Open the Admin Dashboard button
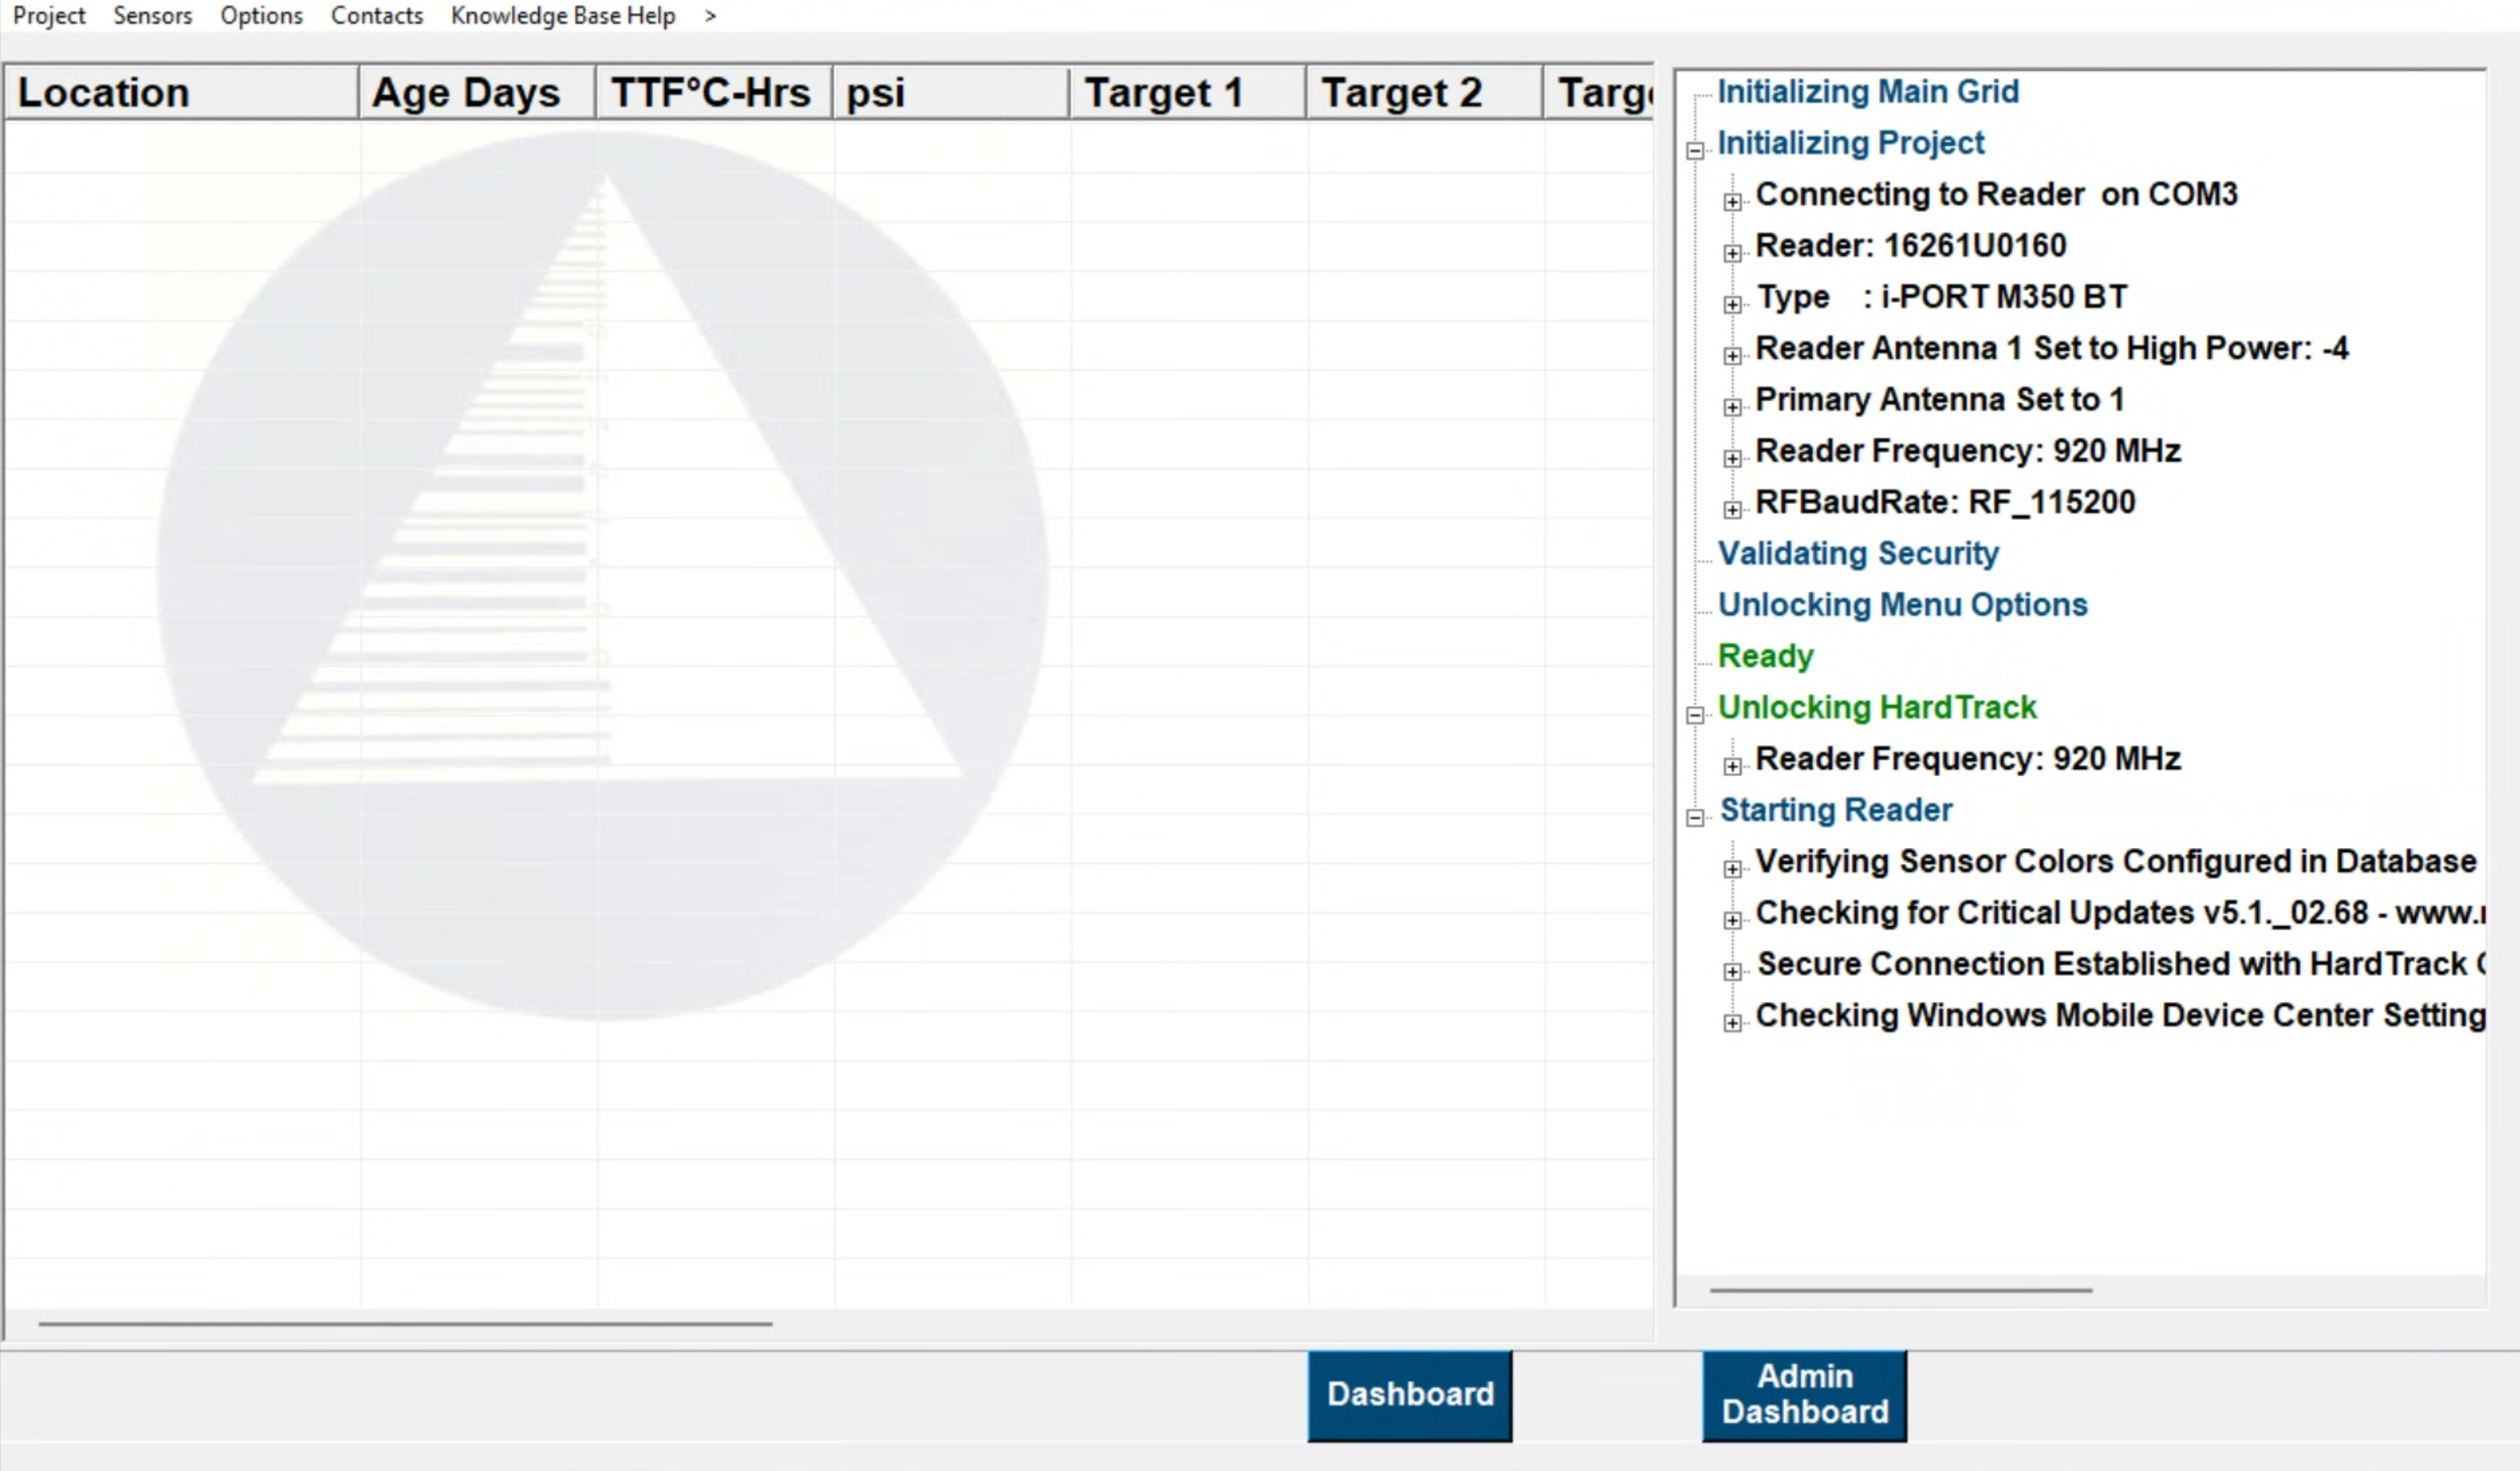 (x=1804, y=1394)
